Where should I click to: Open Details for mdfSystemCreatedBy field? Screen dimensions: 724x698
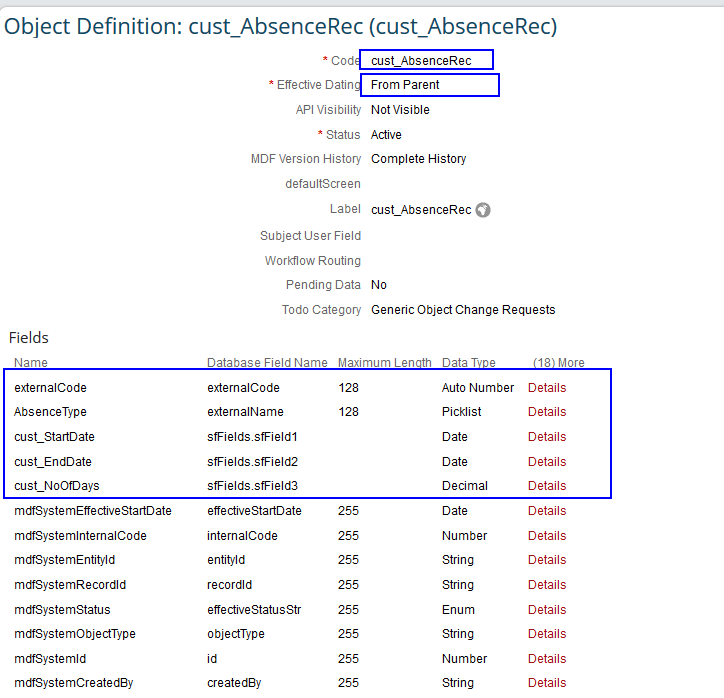pos(547,683)
